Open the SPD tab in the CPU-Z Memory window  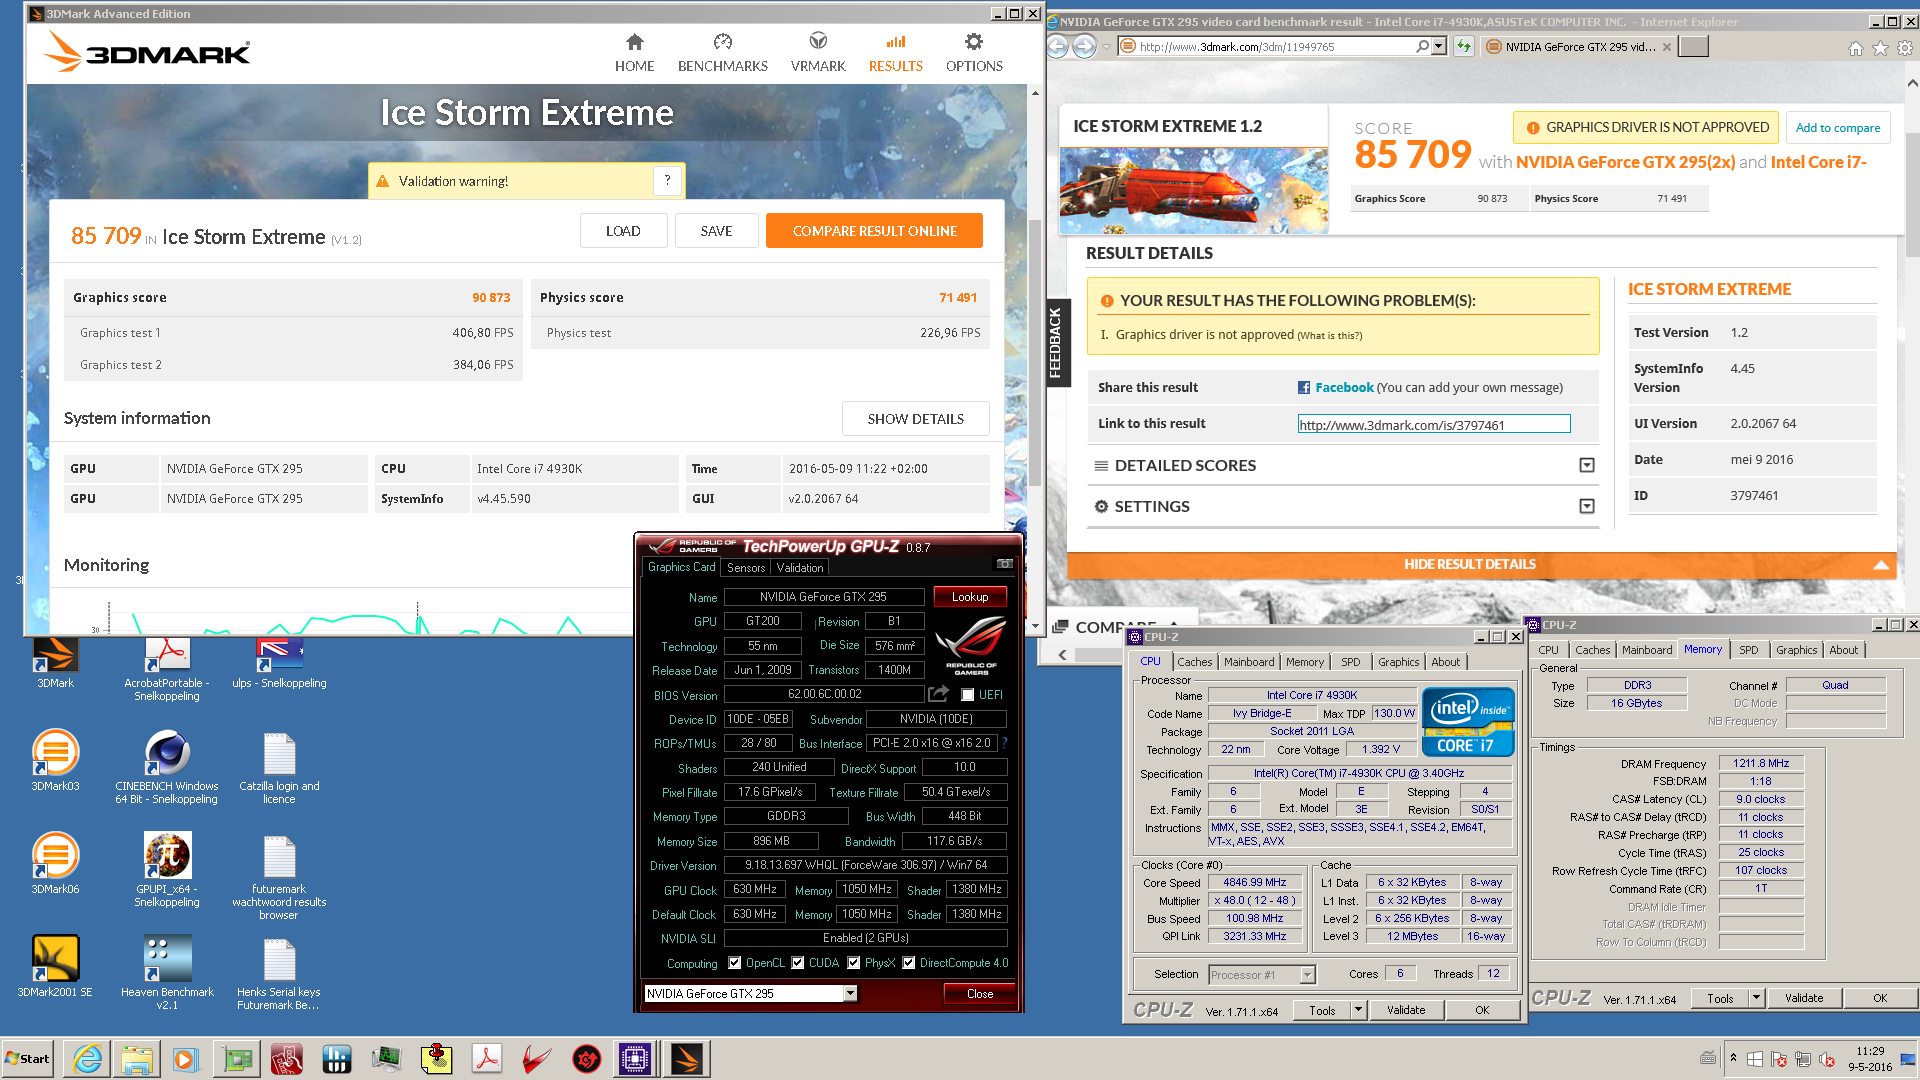pyautogui.click(x=1748, y=650)
